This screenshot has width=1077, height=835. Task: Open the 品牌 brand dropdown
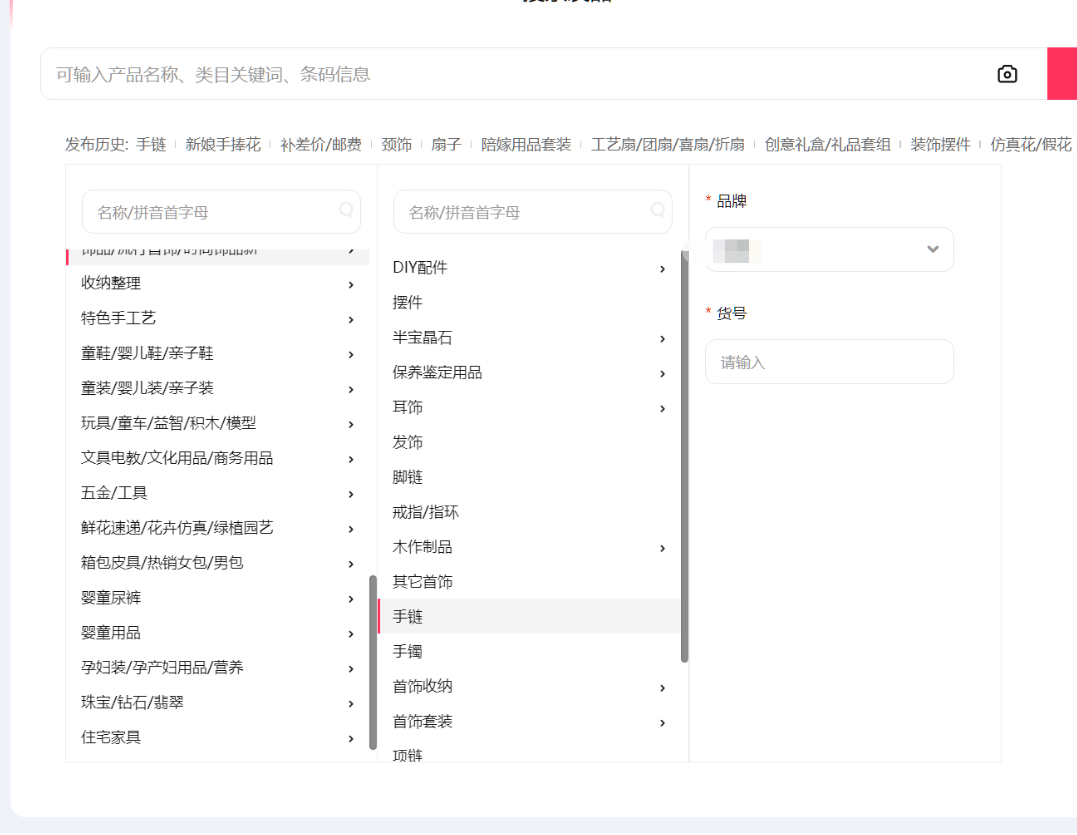tap(829, 249)
